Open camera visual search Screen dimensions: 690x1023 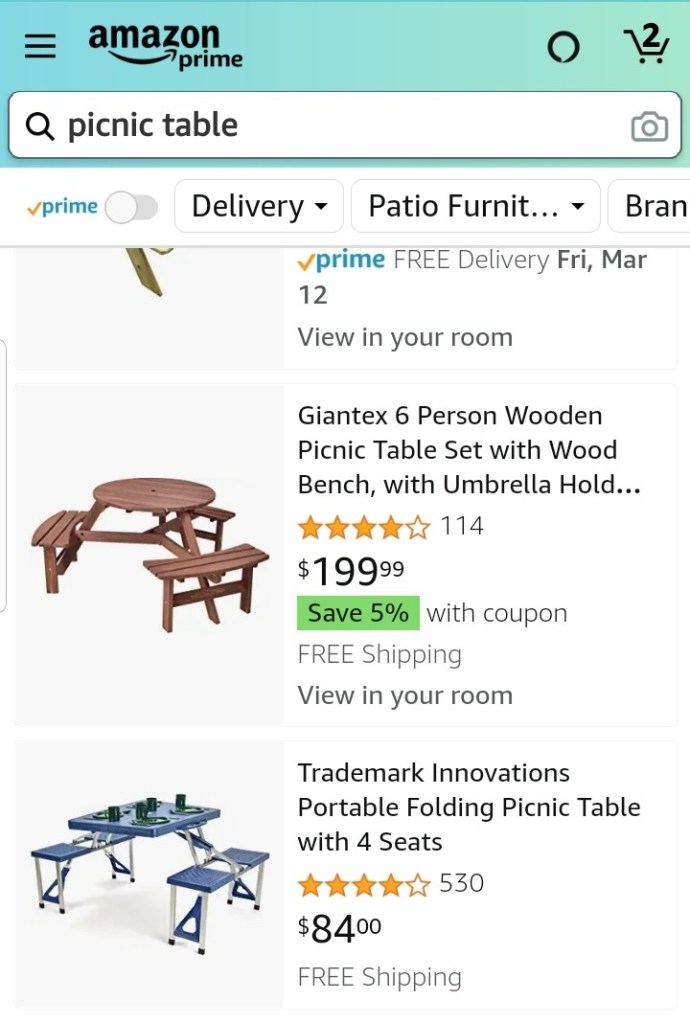(649, 127)
